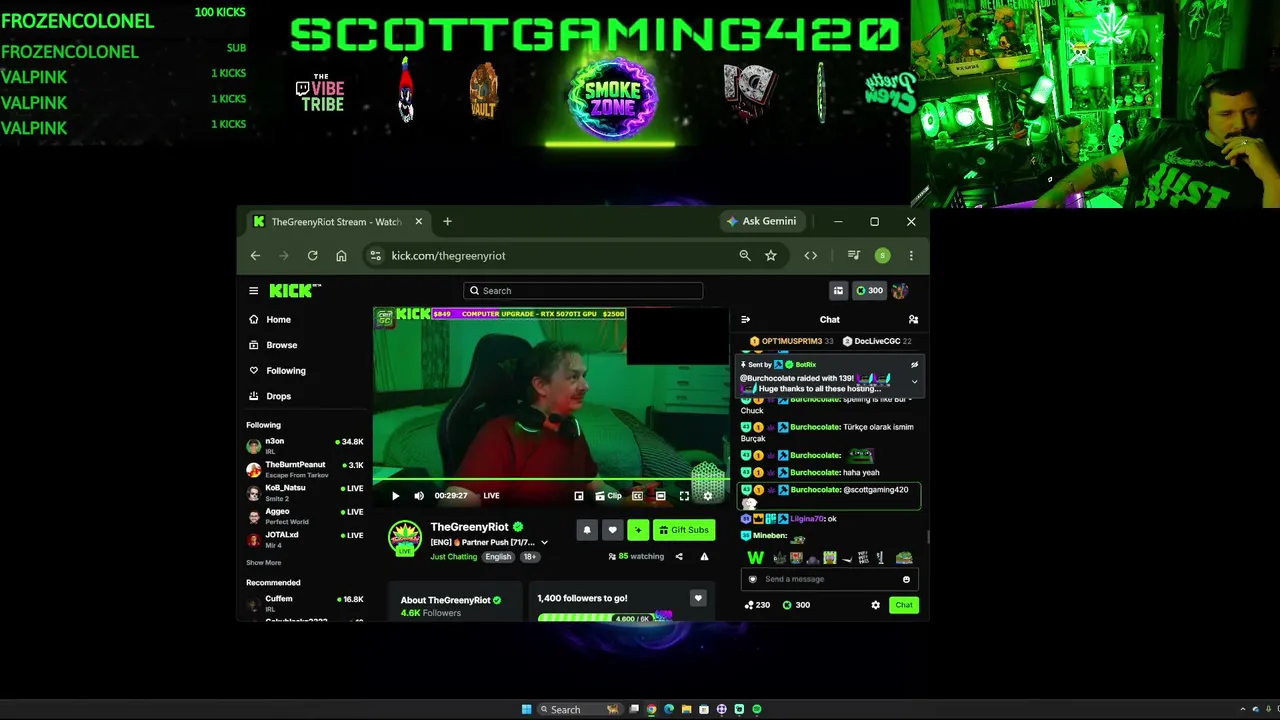The image size is (1280, 720).
Task: Click the Ask Gemini button
Action: click(762, 221)
